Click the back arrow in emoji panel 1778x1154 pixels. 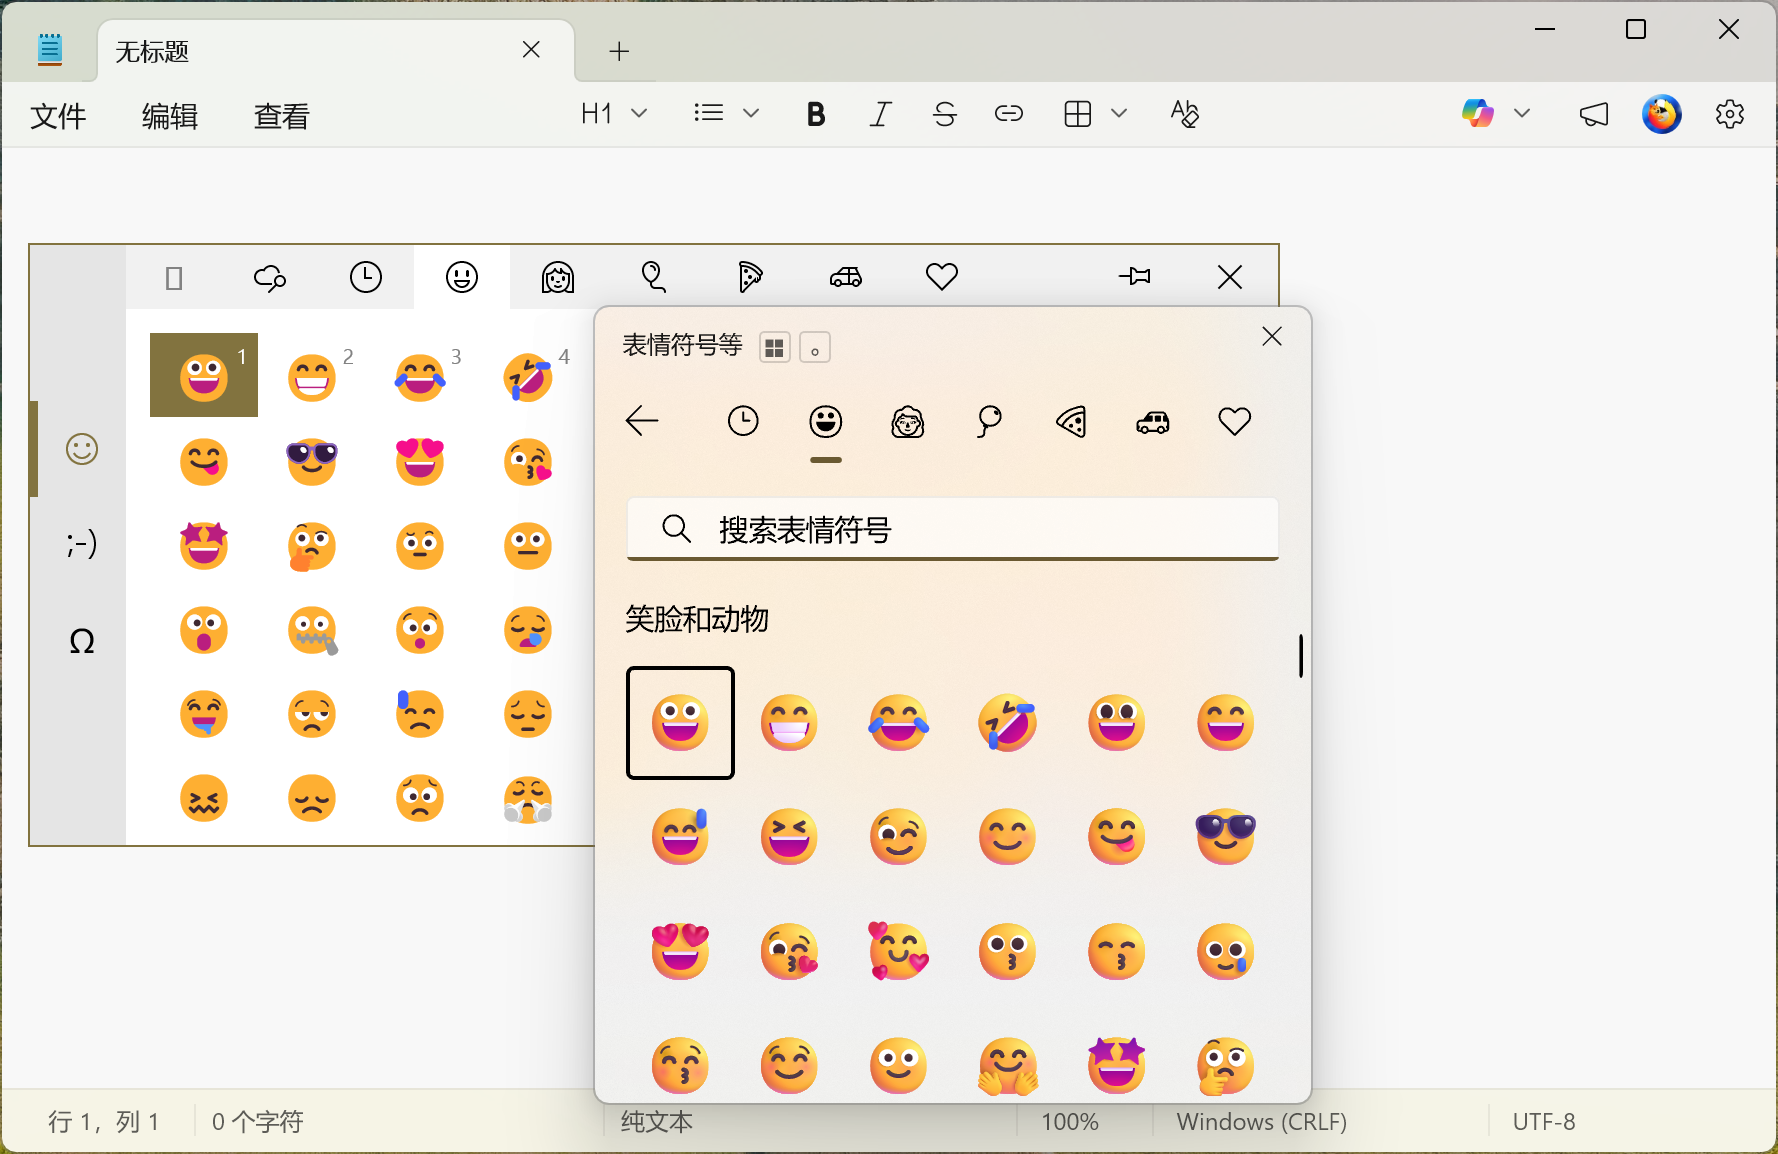coord(642,421)
